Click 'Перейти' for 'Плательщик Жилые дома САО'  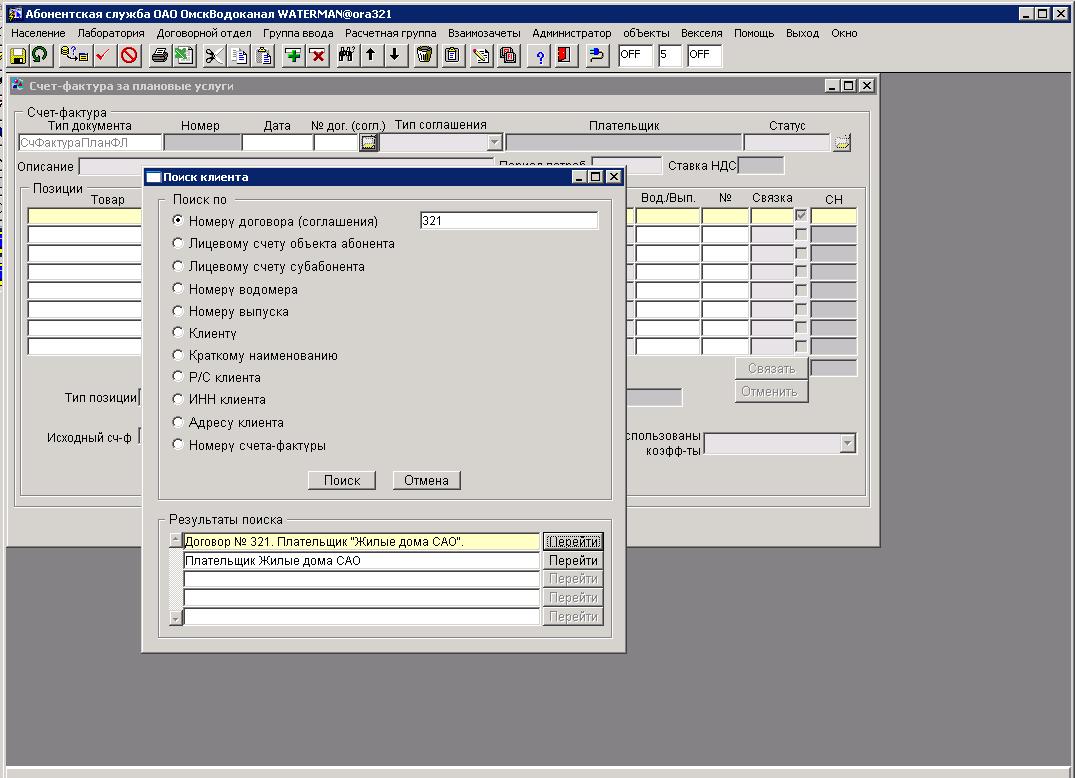pyautogui.click(x=573, y=561)
